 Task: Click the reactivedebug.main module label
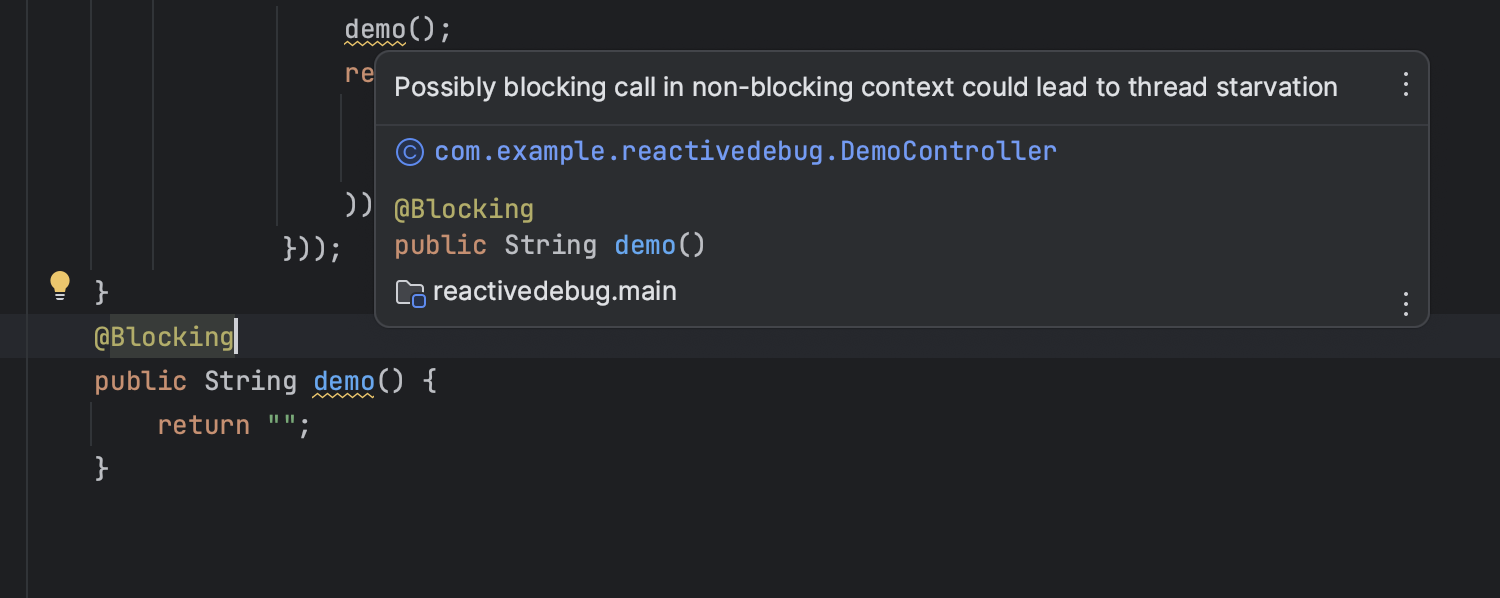tap(554, 292)
